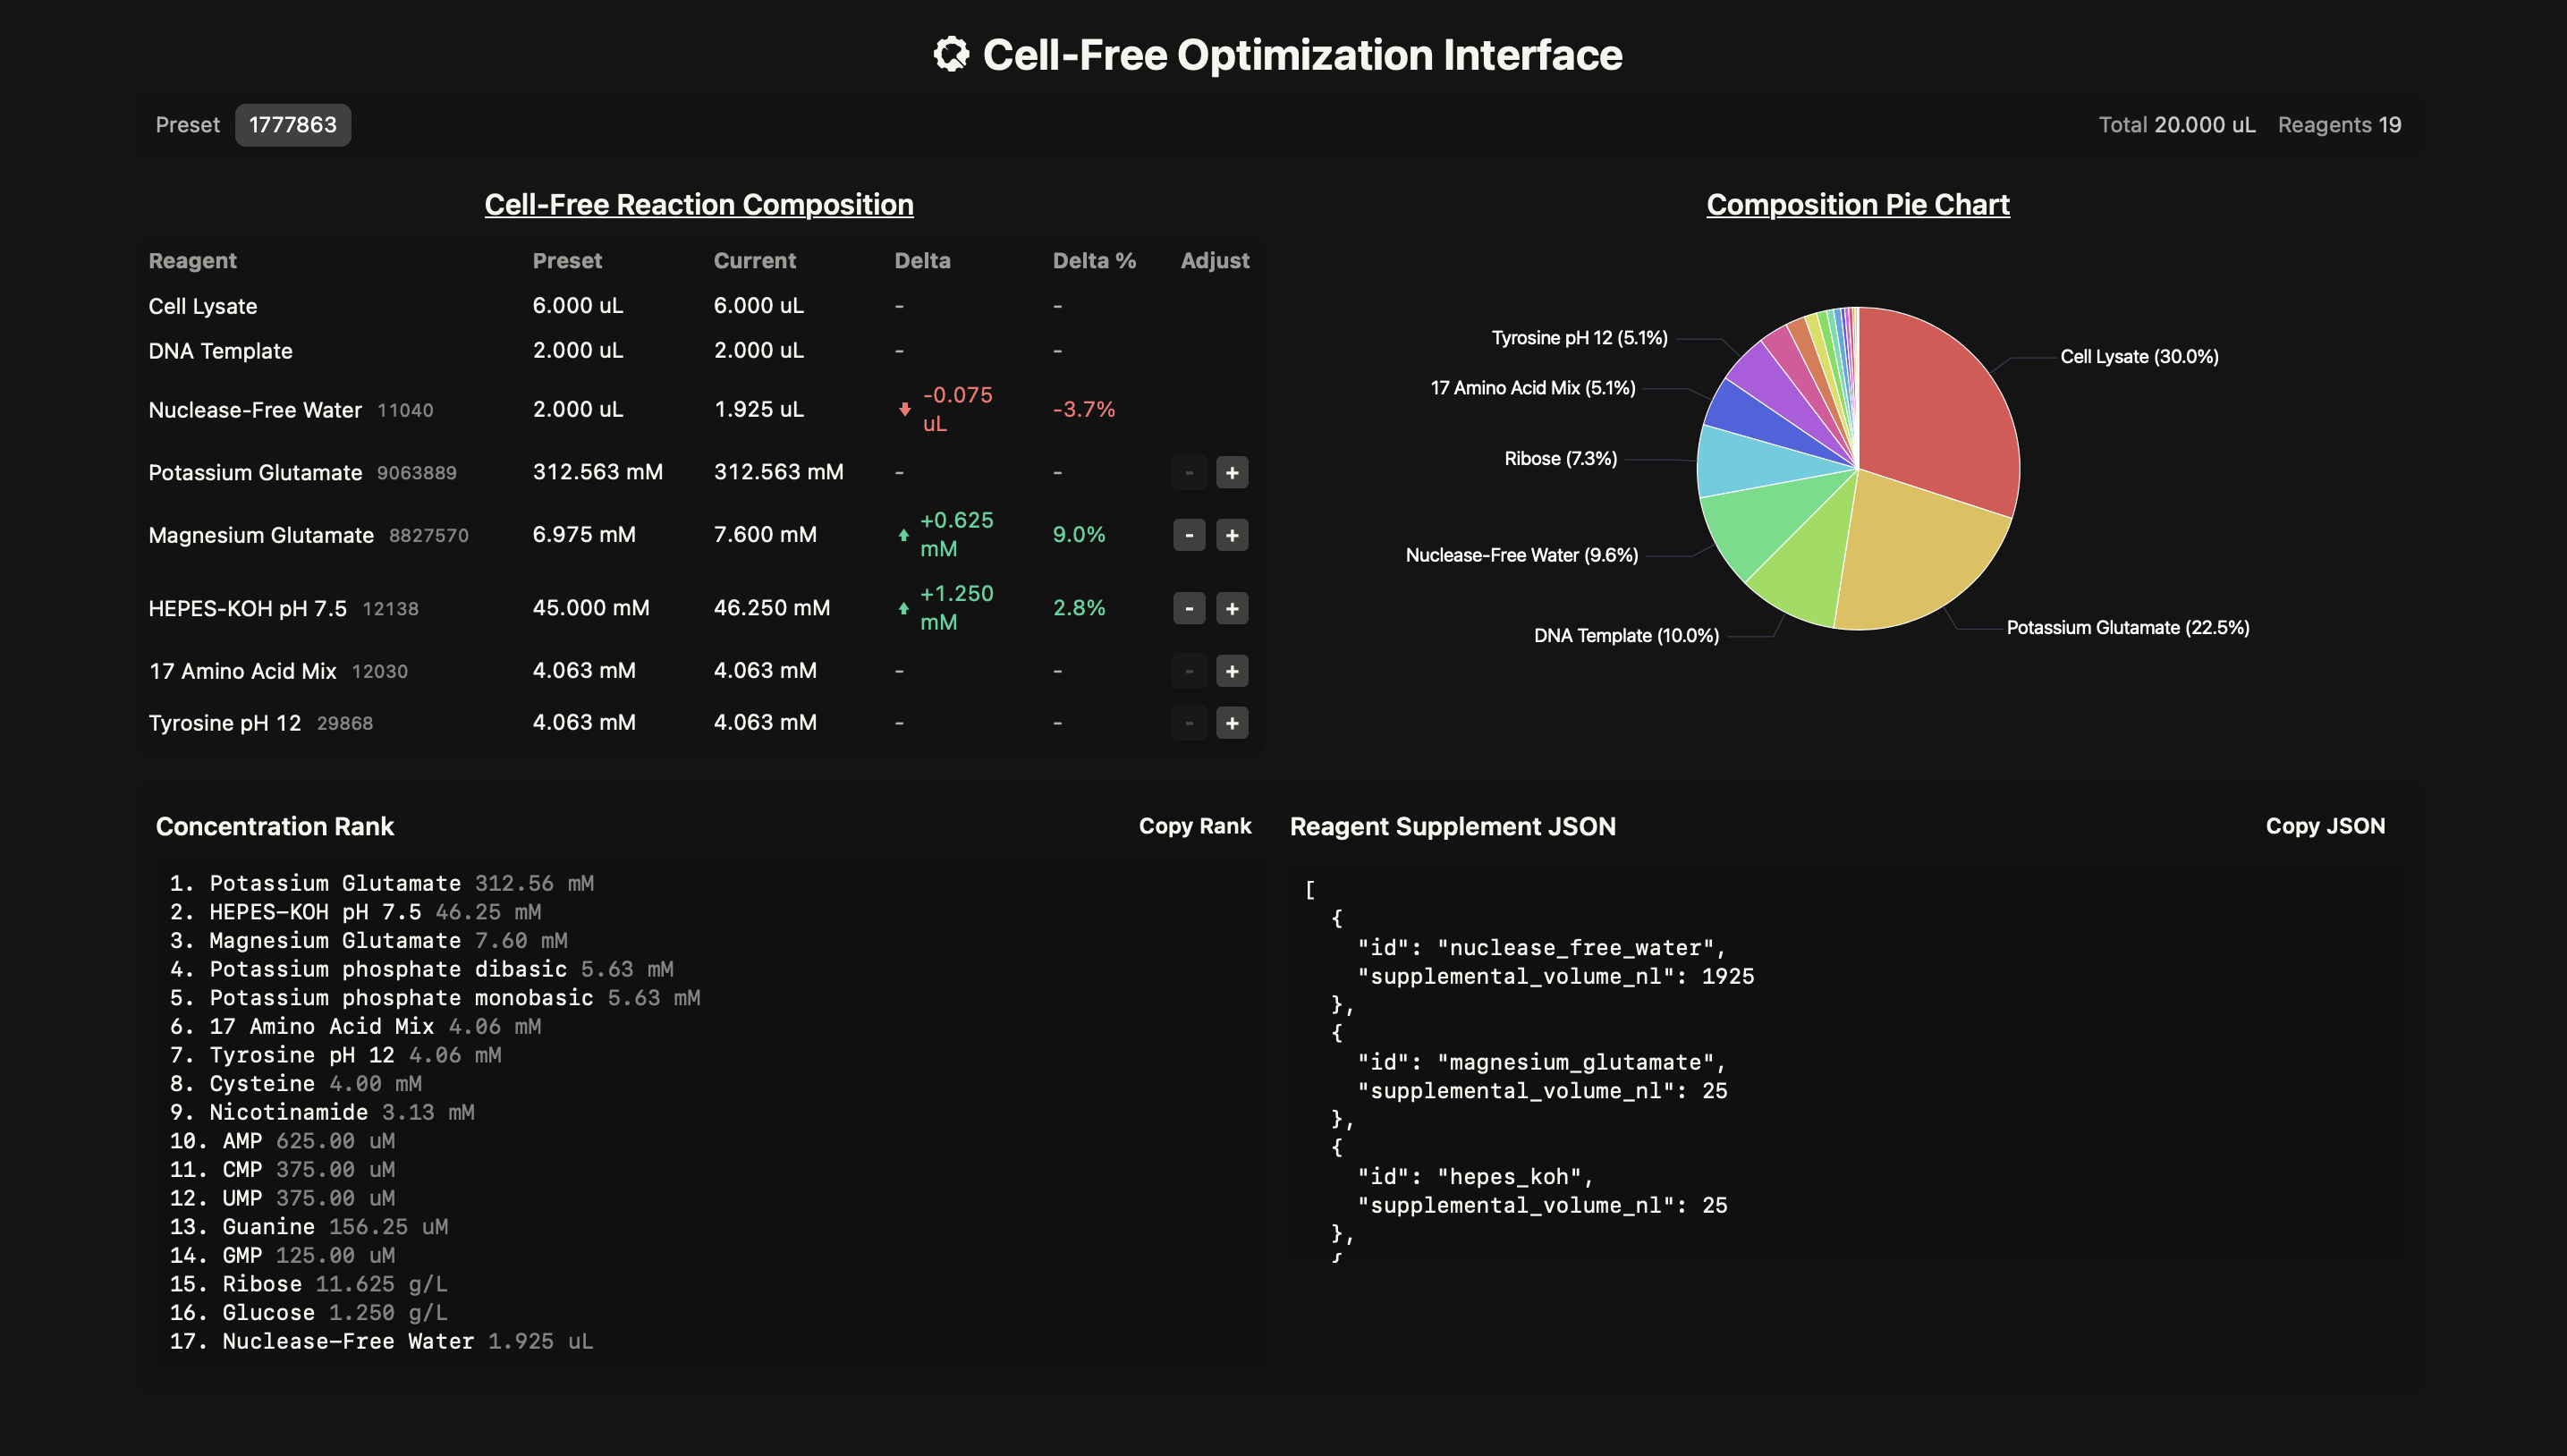The height and width of the screenshot is (1456, 2567).
Task: Click rank entry 16 Glucose
Action: [308, 1313]
